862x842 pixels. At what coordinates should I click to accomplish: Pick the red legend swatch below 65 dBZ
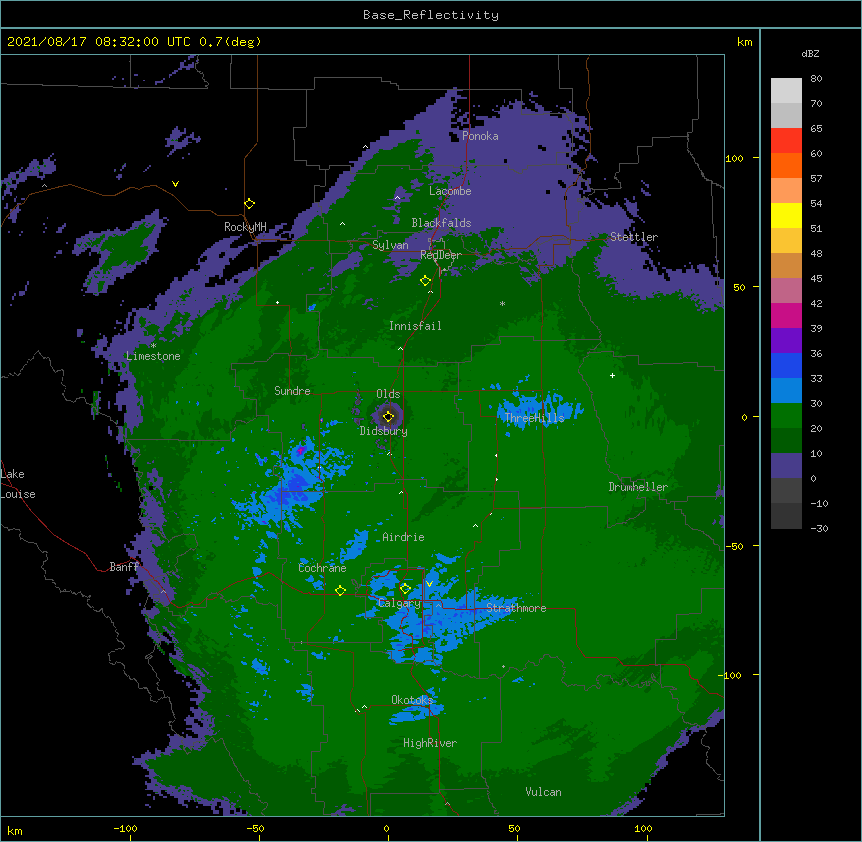tap(786, 140)
